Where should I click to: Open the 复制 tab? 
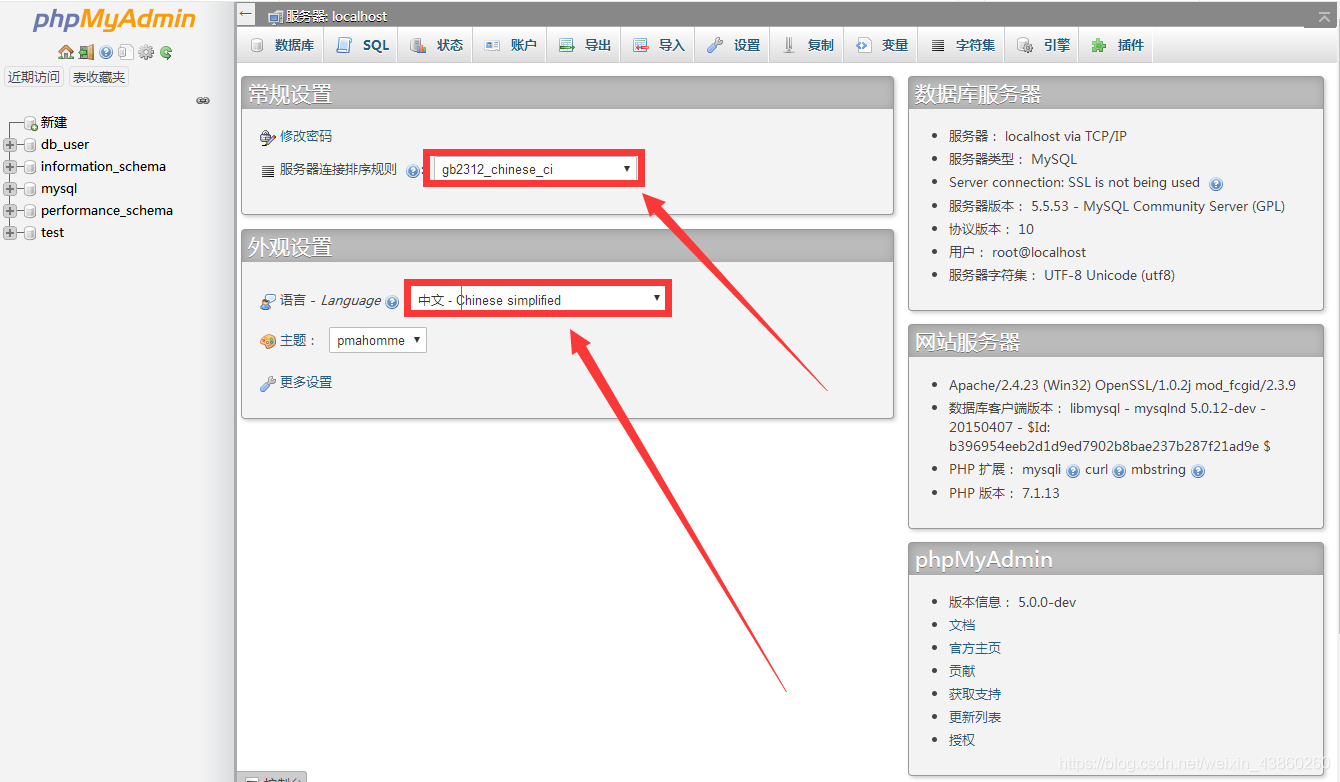point(807,45)
